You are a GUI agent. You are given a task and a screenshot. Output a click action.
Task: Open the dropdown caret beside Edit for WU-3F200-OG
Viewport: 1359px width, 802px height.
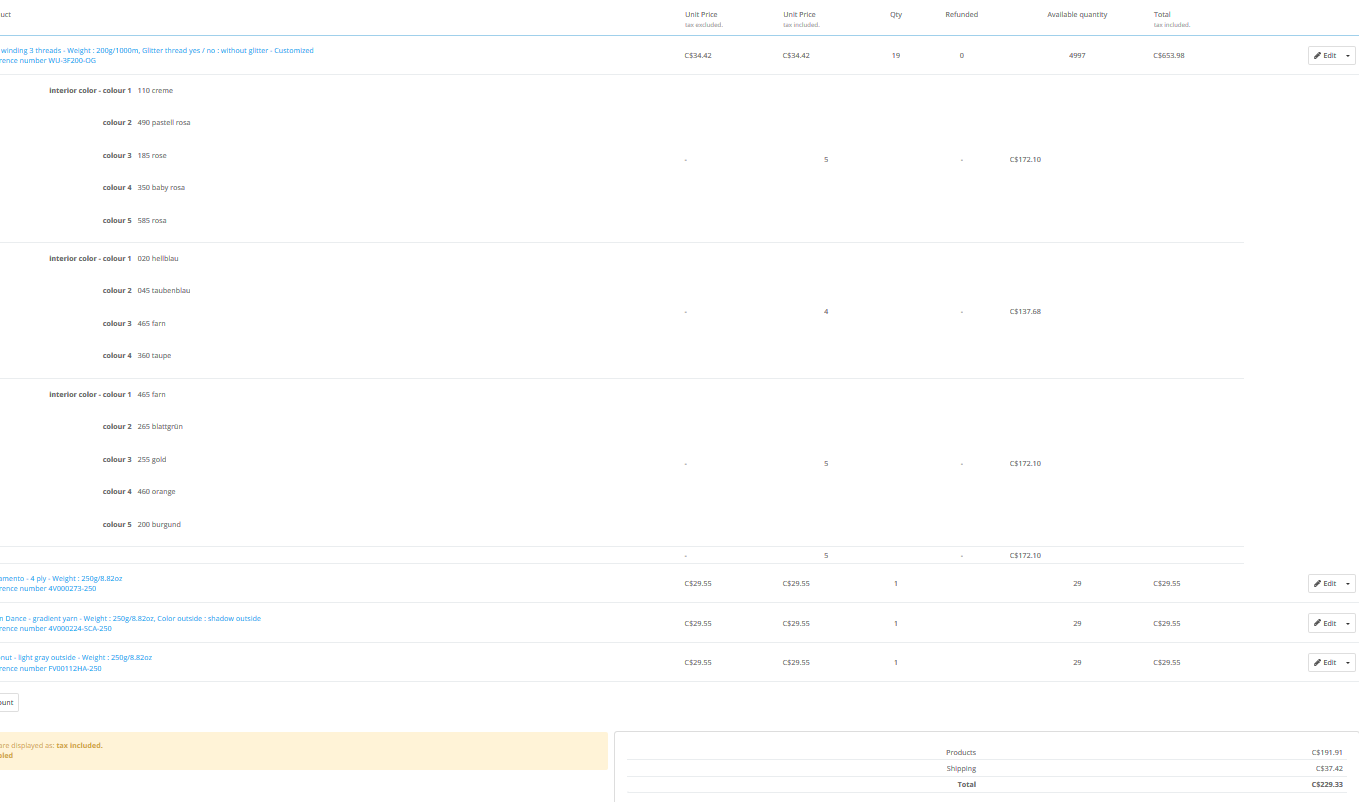(1348, 56)
